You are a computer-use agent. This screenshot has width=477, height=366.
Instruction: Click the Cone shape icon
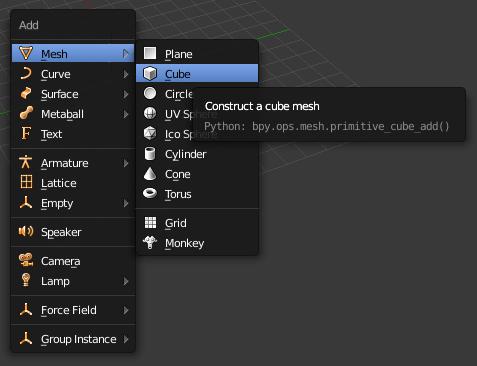coord(150,174)
